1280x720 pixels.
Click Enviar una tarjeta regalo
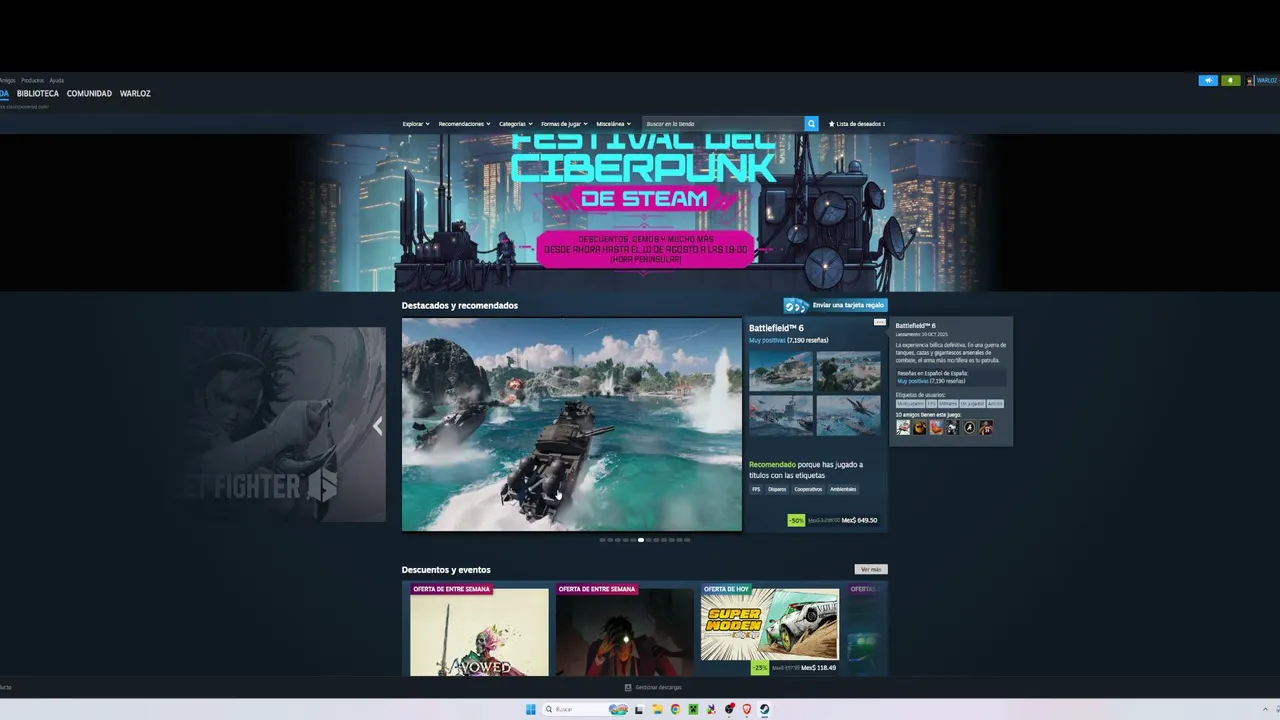pyautogui.click(x=835, y=305)
